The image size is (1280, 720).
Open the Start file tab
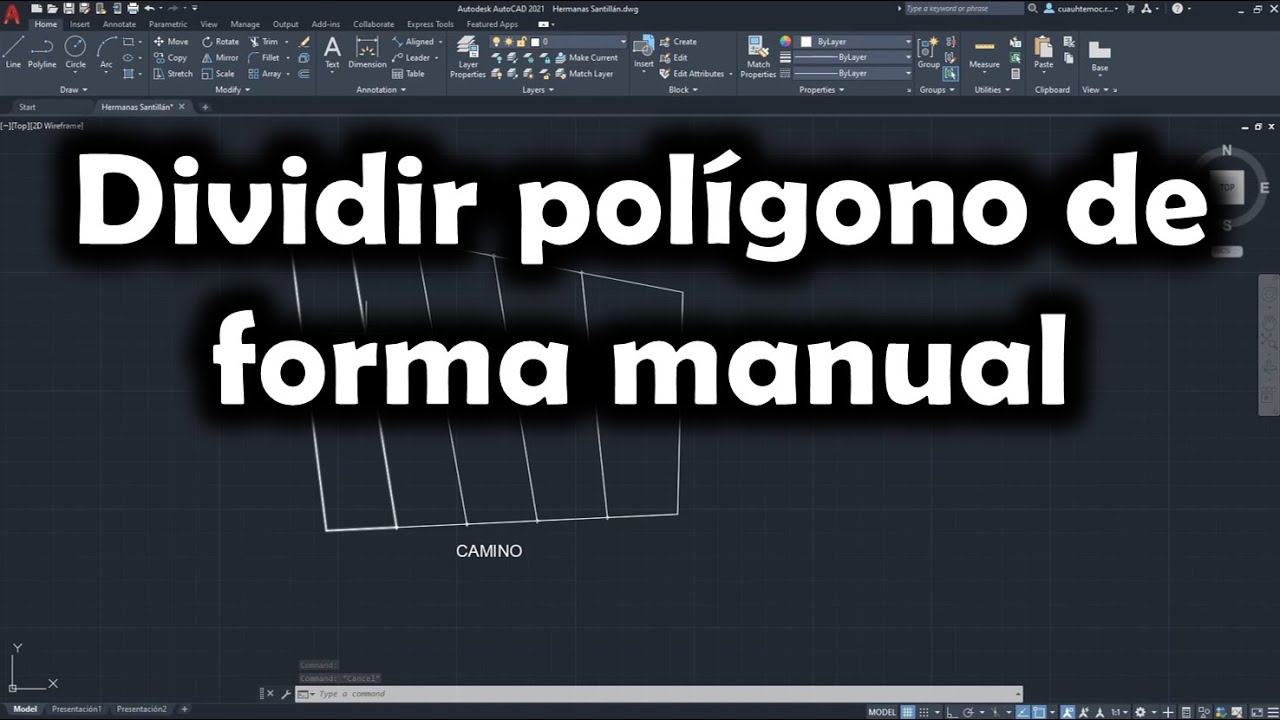click(x=27, y=106)
